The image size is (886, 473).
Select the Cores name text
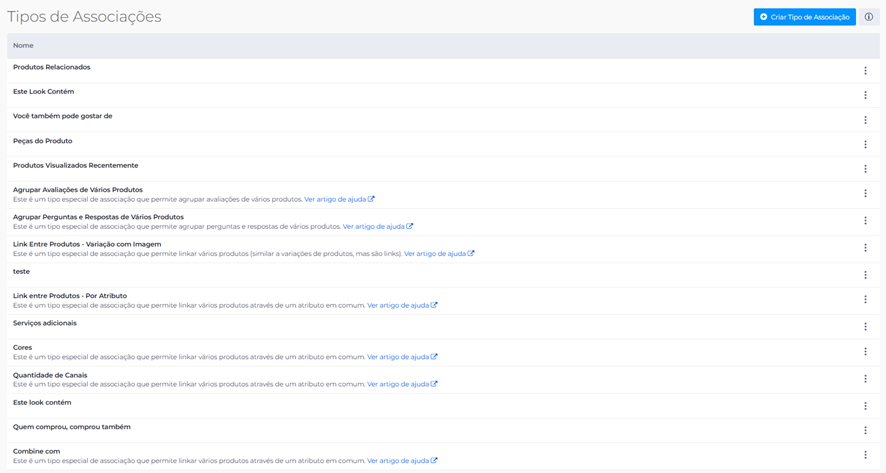pos(23,348)
